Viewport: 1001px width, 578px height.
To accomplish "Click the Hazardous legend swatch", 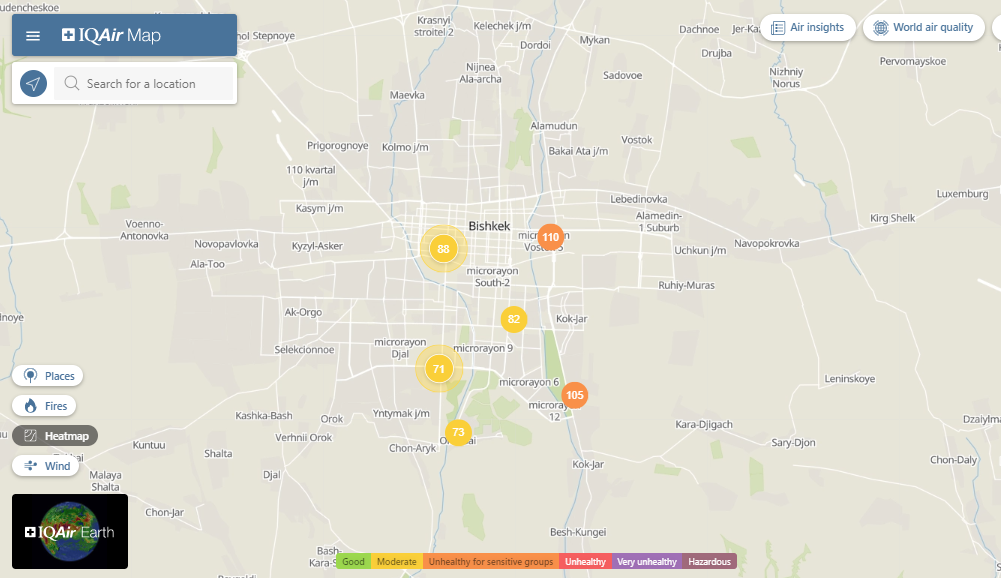I will pos(709,562).
